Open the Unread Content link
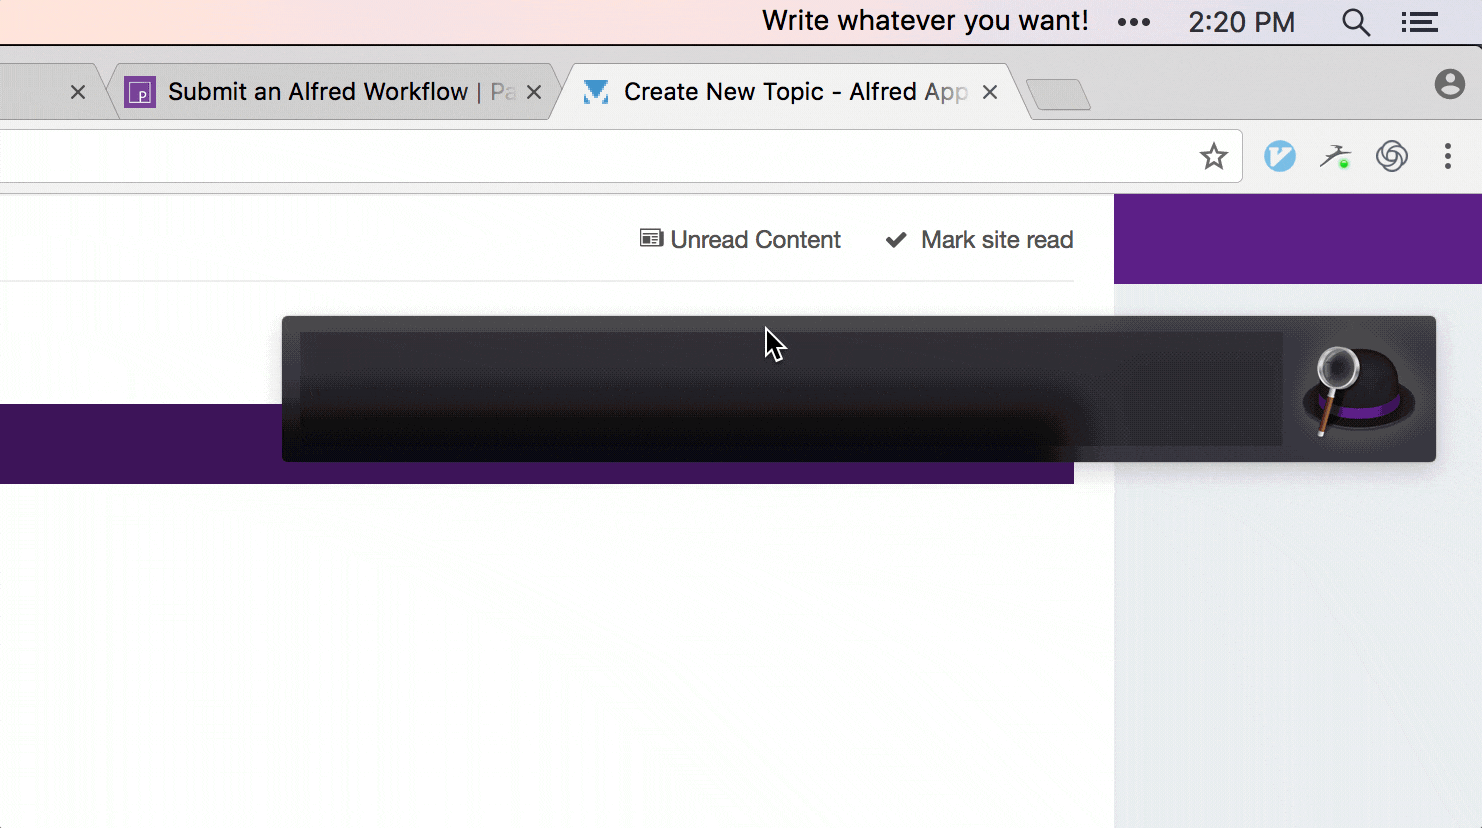 741,240
